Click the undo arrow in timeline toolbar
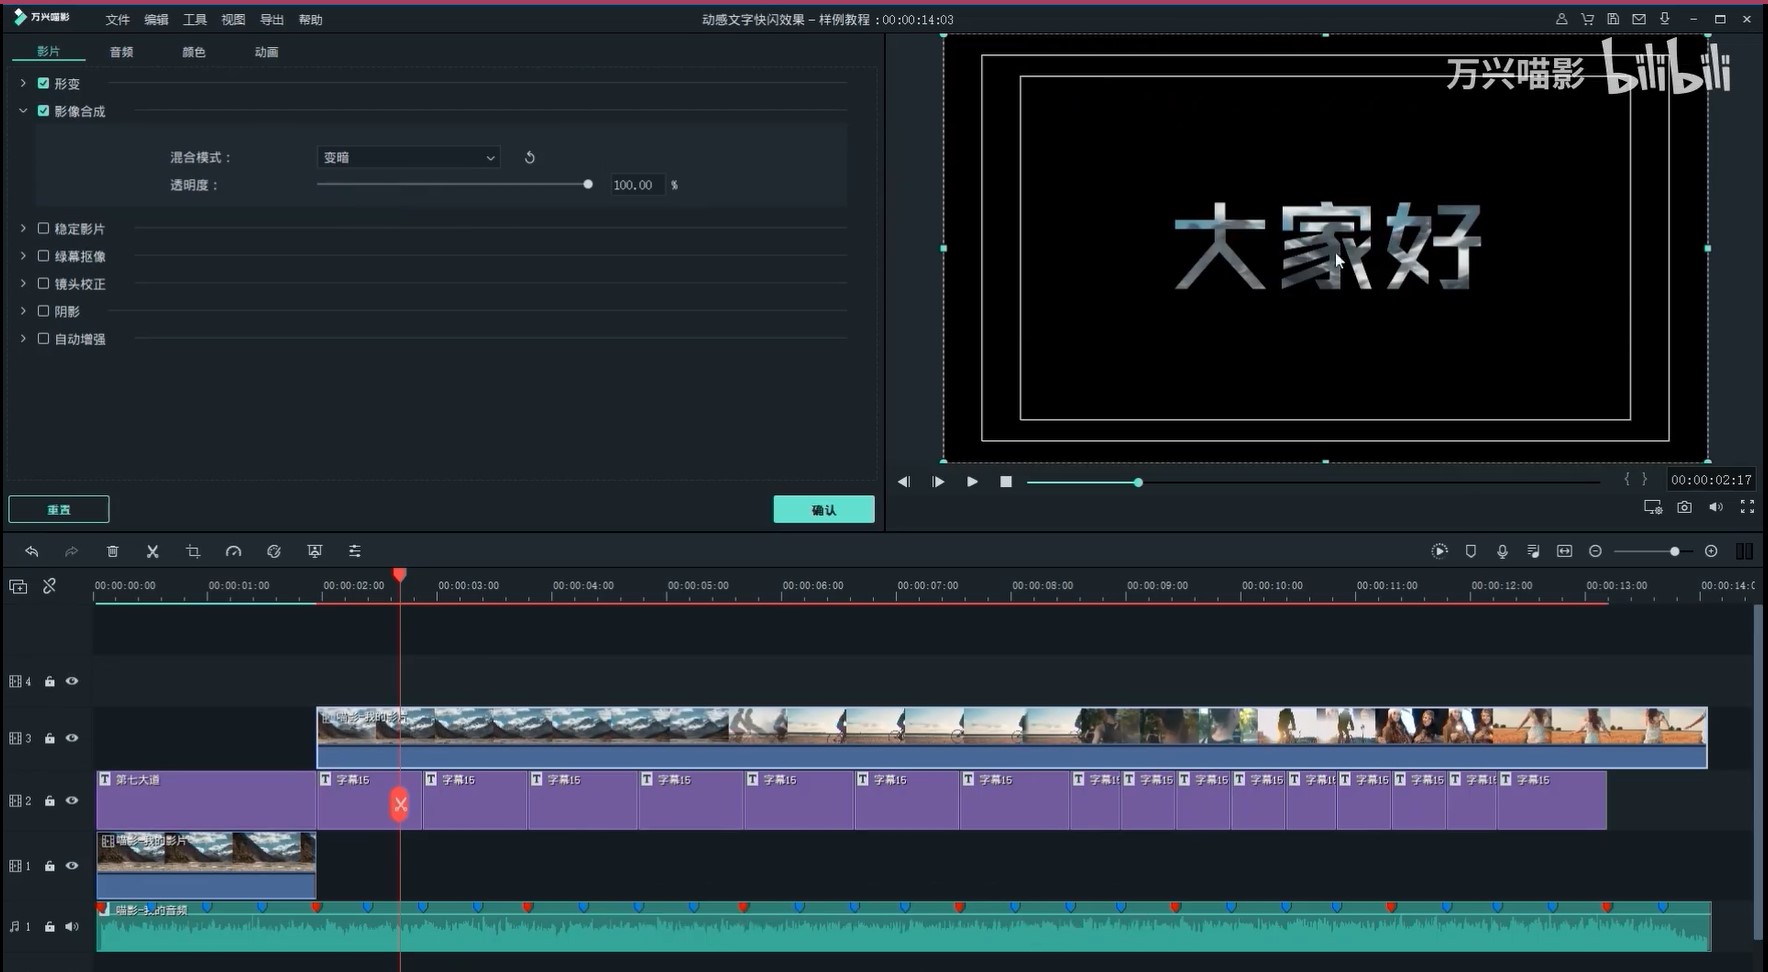This screenshot has width=1768, height=972. pyautogui.click(x=32, y=551)
